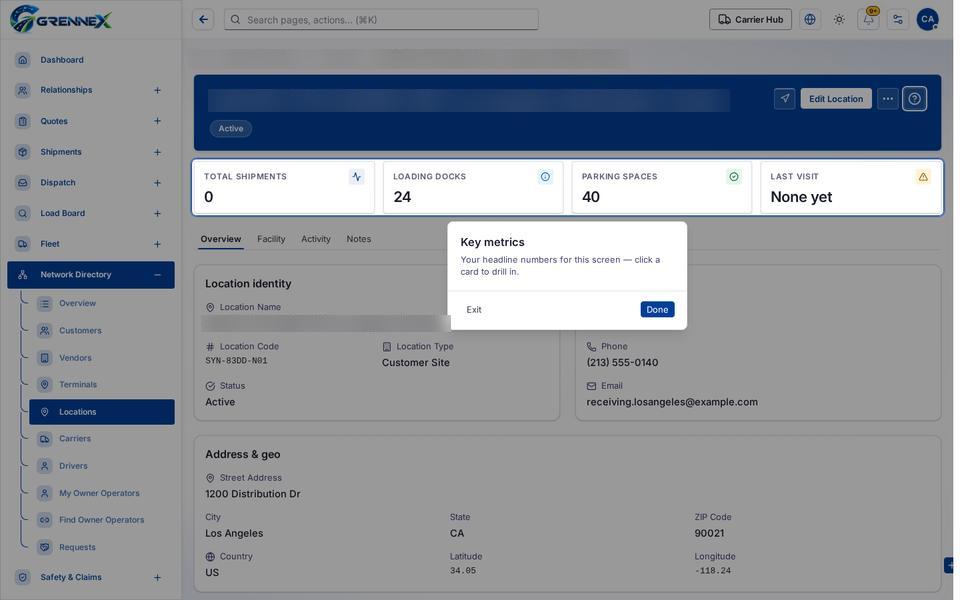Image resolution: width=960 pixels, height=600 pixels.
Task: Expand the Shipments section
Action: (x=157, y=152)
